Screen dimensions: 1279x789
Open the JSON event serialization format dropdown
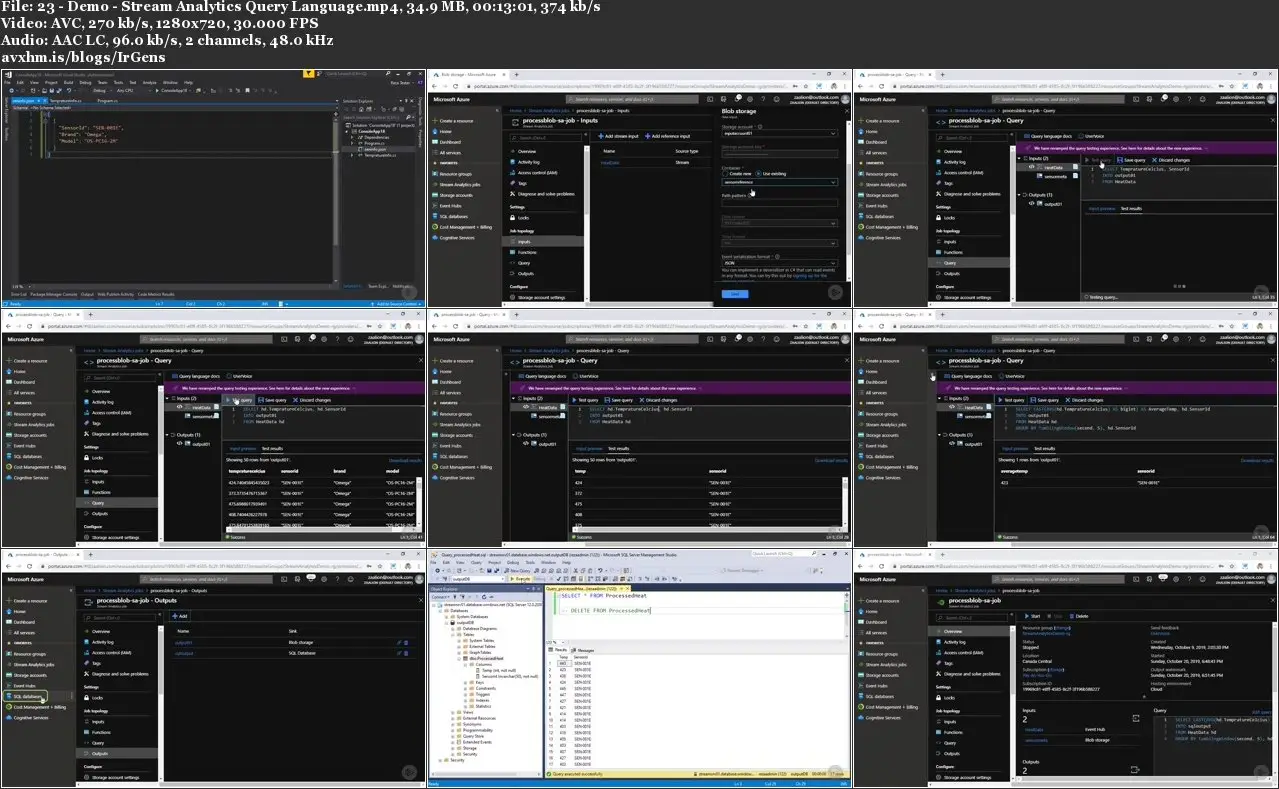click(x=779, y=262)
